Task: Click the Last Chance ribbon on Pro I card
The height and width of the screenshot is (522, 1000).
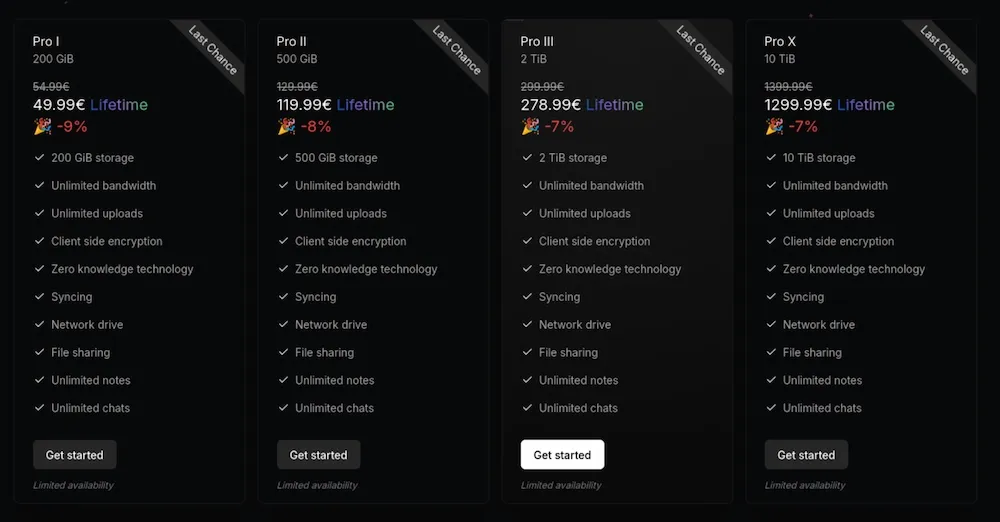Action: point(213,51)
